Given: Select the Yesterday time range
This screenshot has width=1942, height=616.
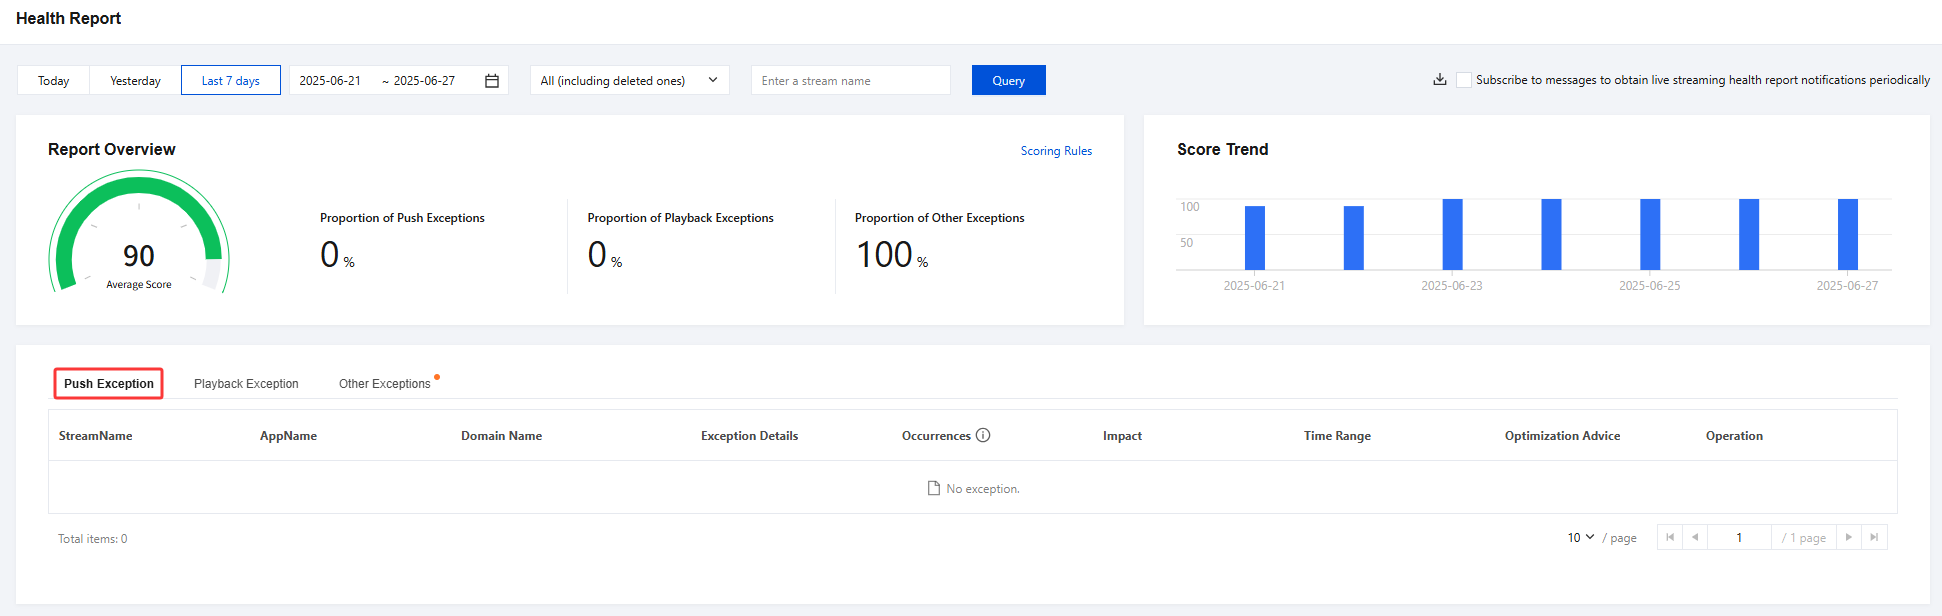Looking at the screenshot, I should [x=135, y=81].
